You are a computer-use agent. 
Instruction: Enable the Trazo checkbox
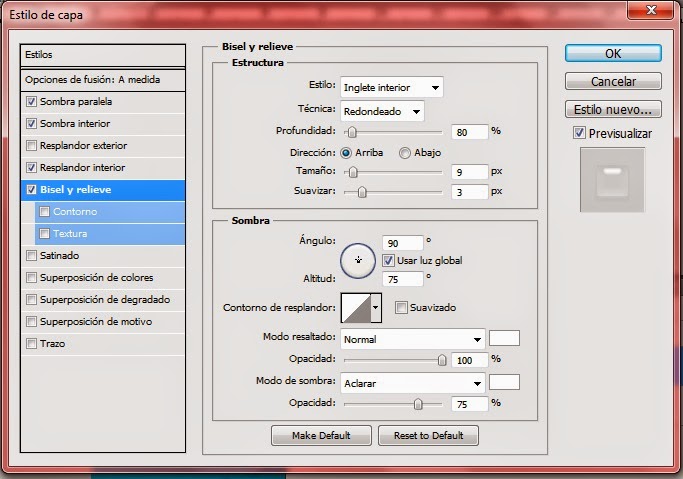click(31, 344)
